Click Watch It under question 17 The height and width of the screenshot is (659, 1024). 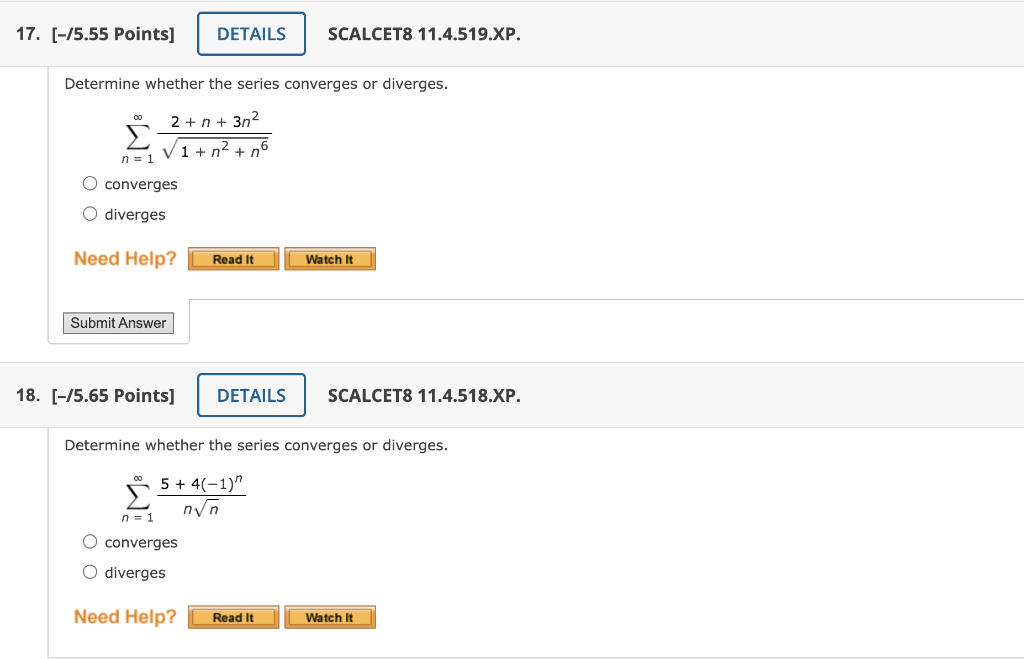click(330, 258)
